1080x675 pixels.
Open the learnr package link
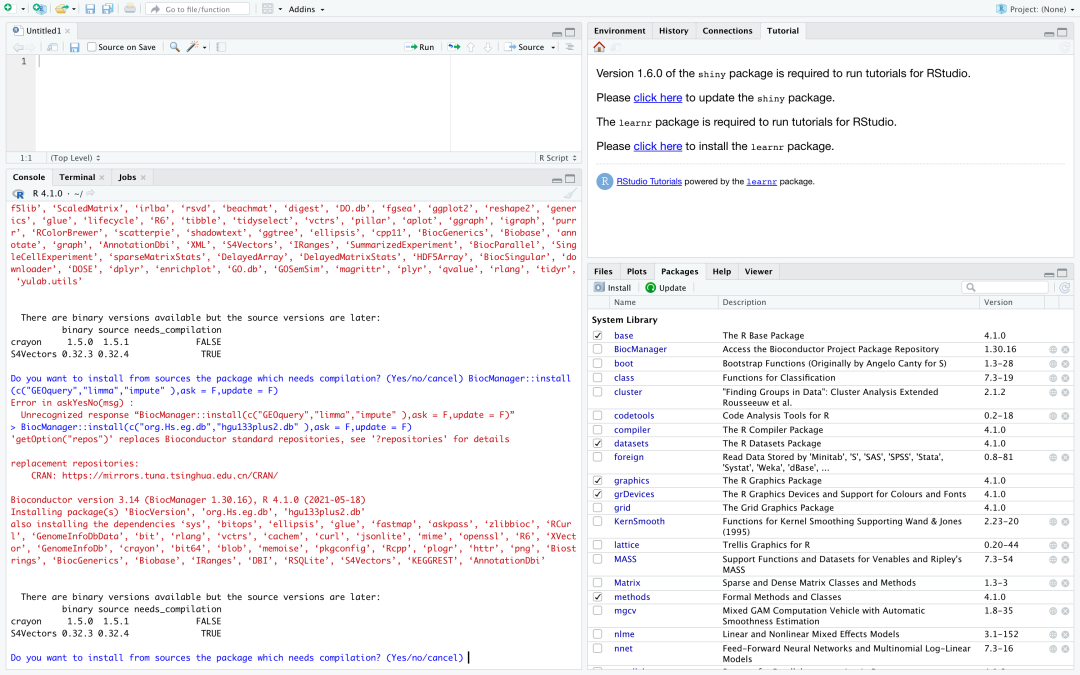761,182
